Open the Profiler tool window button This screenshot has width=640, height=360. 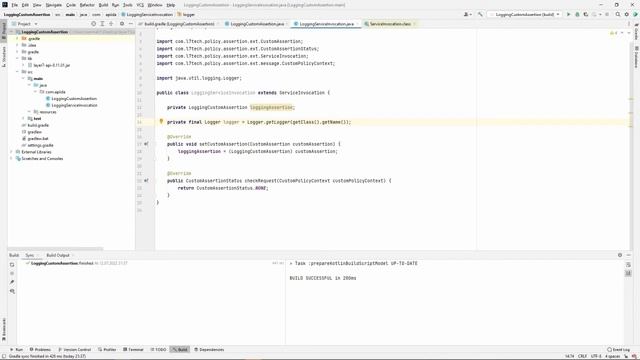(x=107, y=349)
